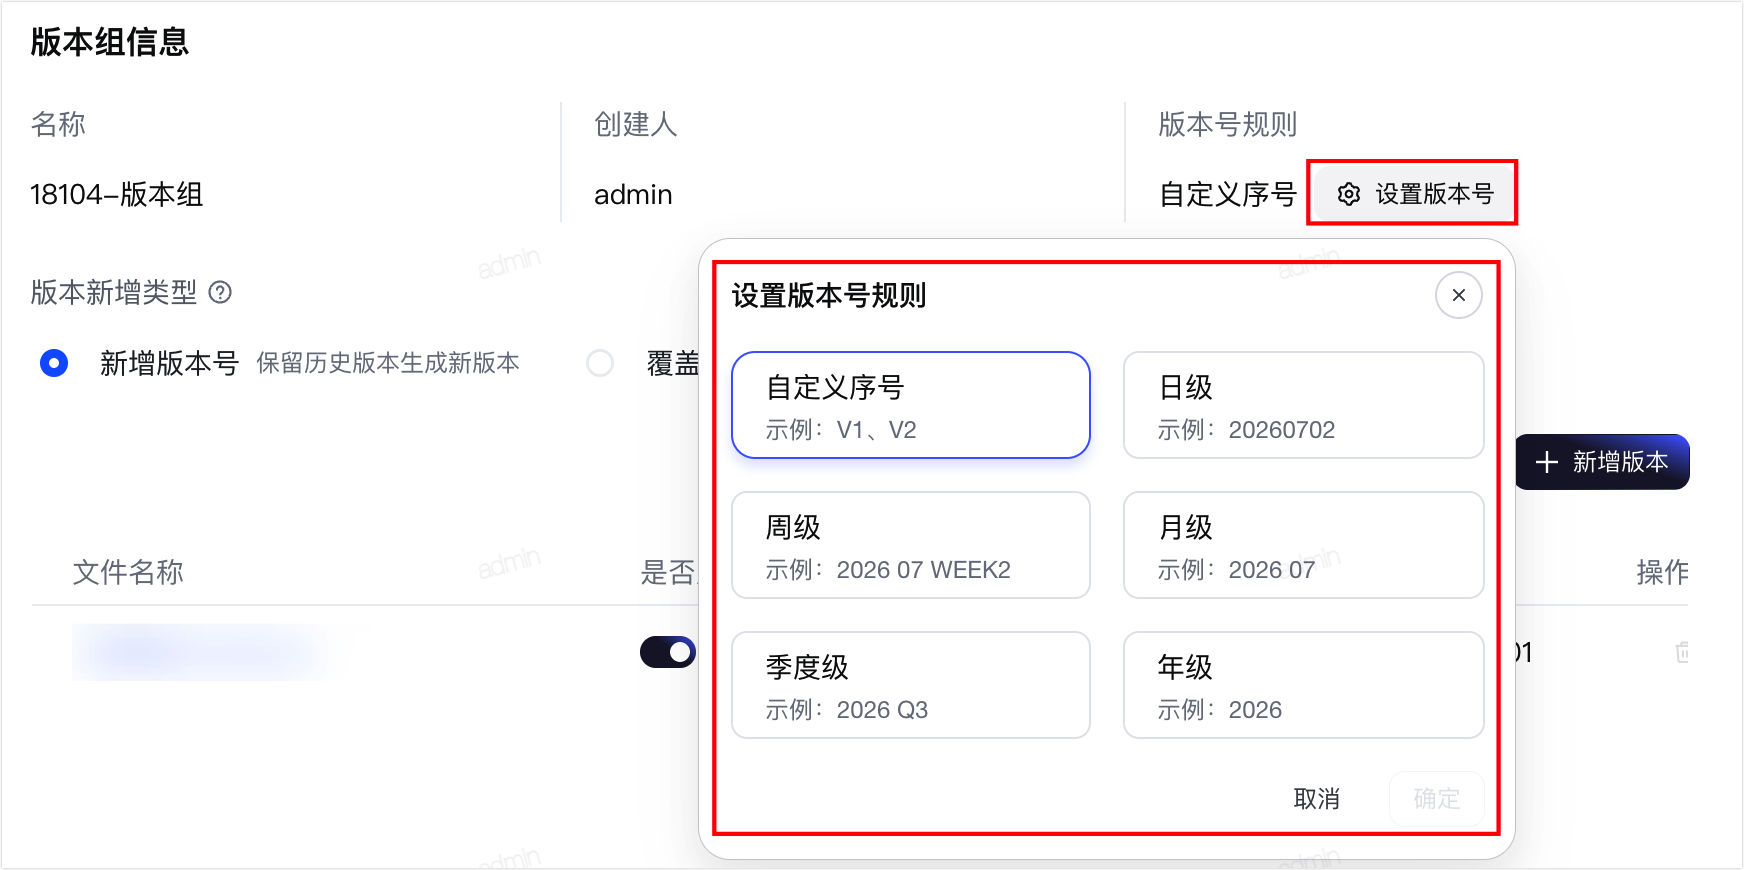Confirm with the 确定 button

[1437, 799]
